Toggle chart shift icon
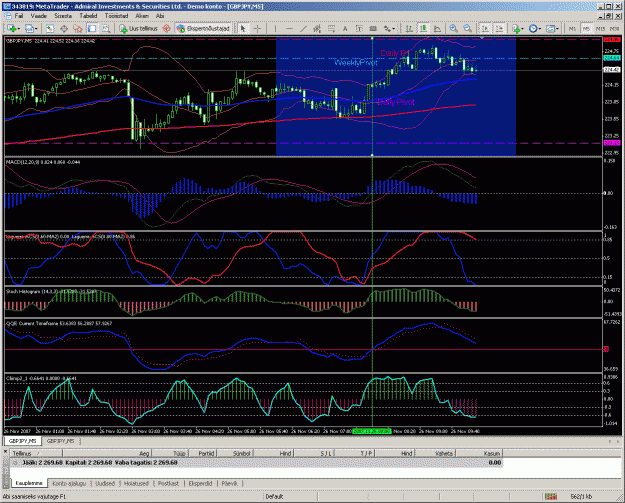The width and height of the screenshot is (625, 503). (500, 29)
